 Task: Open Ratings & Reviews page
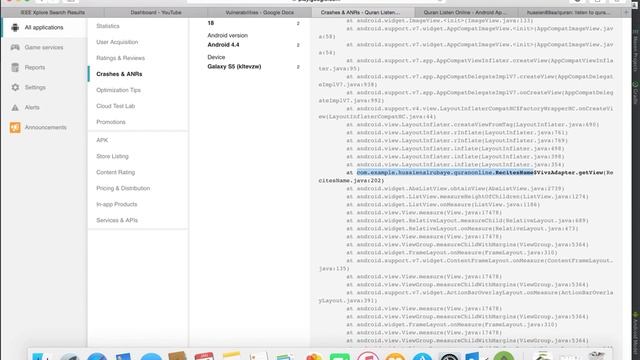[120, 58]
